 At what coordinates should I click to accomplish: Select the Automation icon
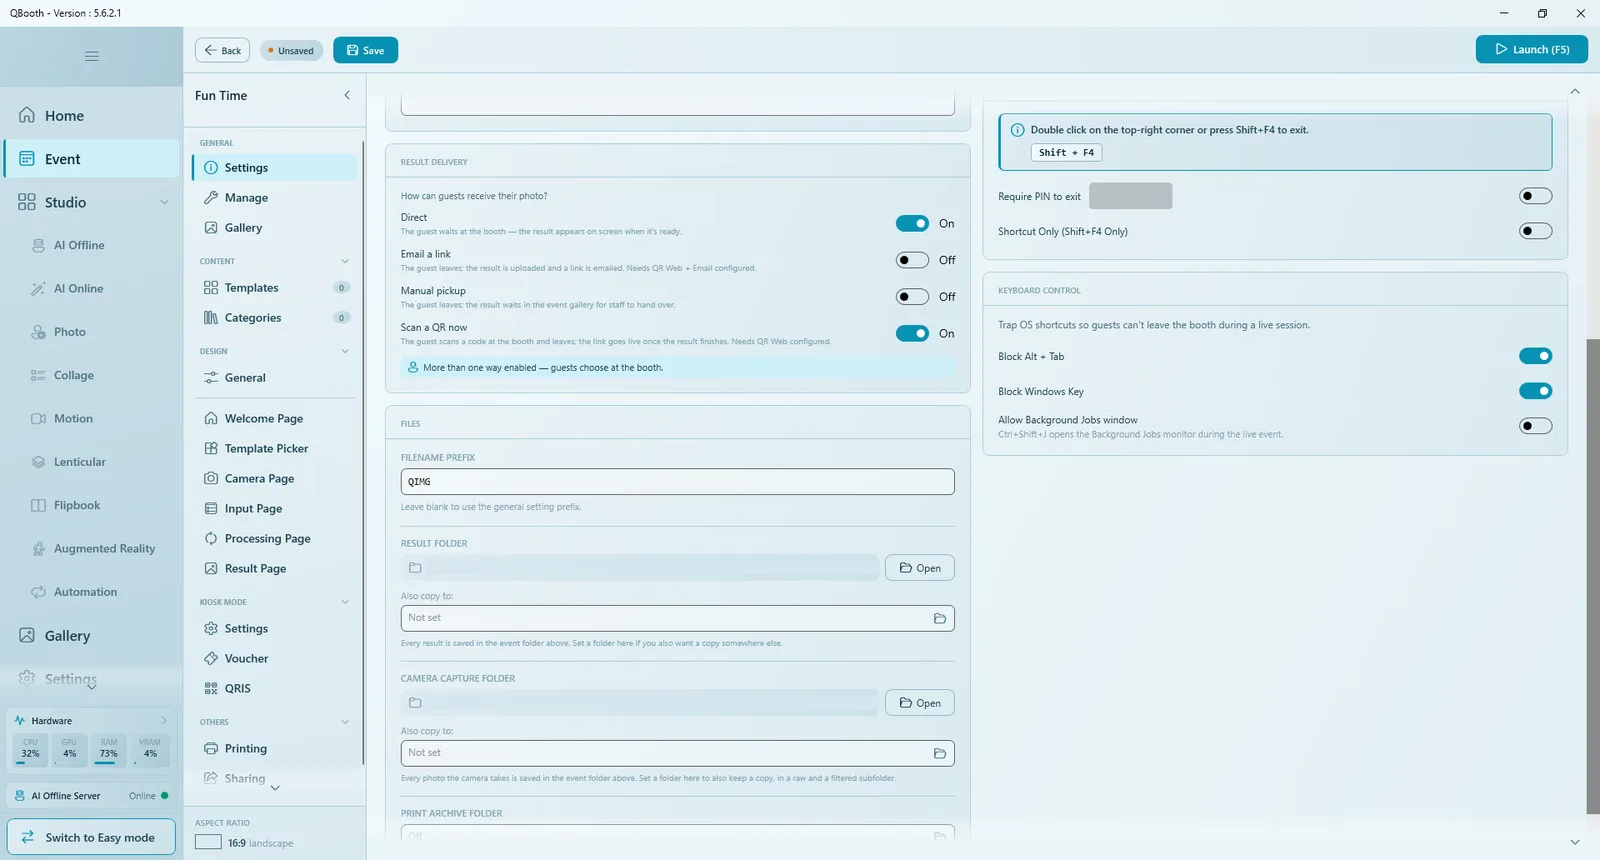coord(38,592)
